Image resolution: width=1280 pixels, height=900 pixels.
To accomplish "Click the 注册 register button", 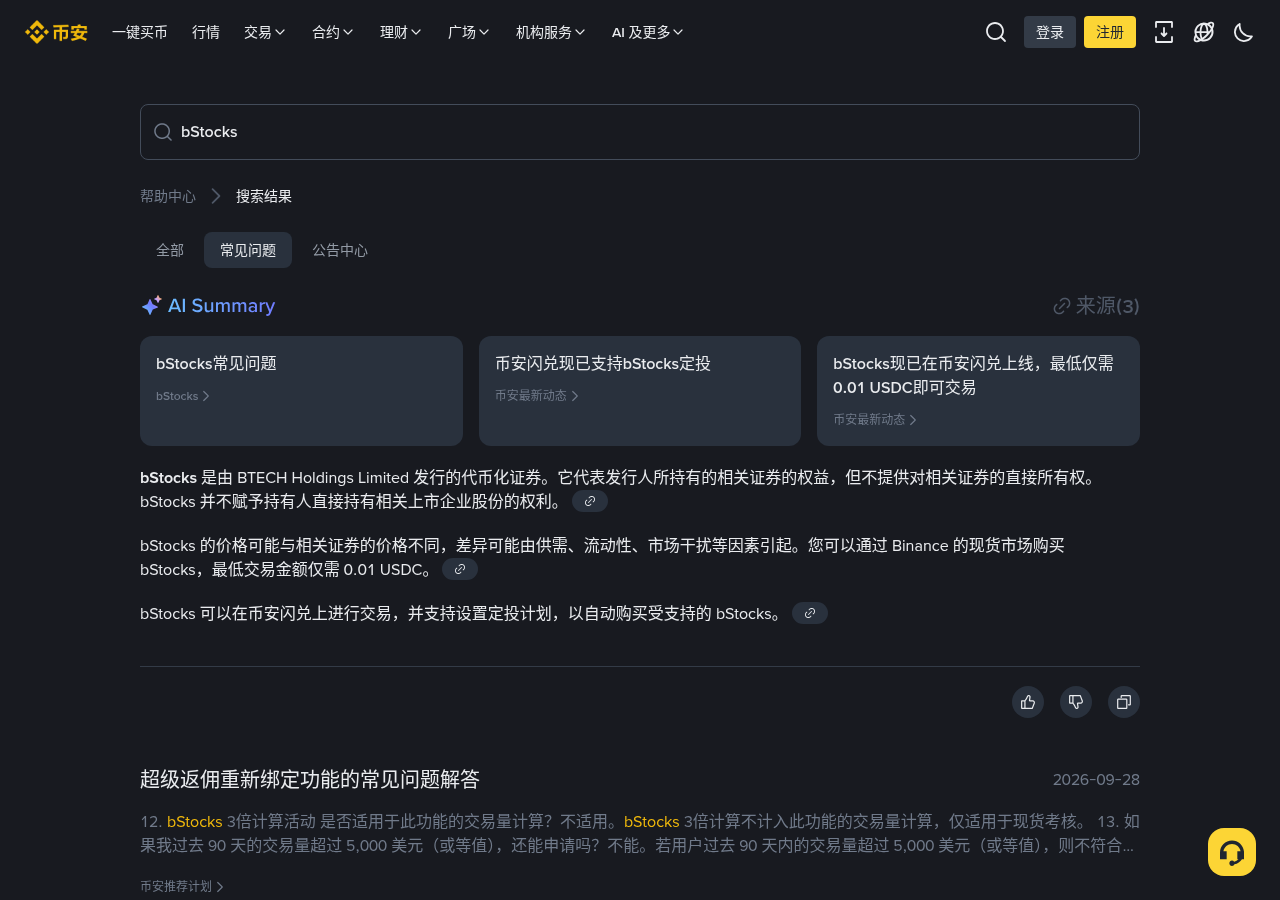I will (1110, 32).
